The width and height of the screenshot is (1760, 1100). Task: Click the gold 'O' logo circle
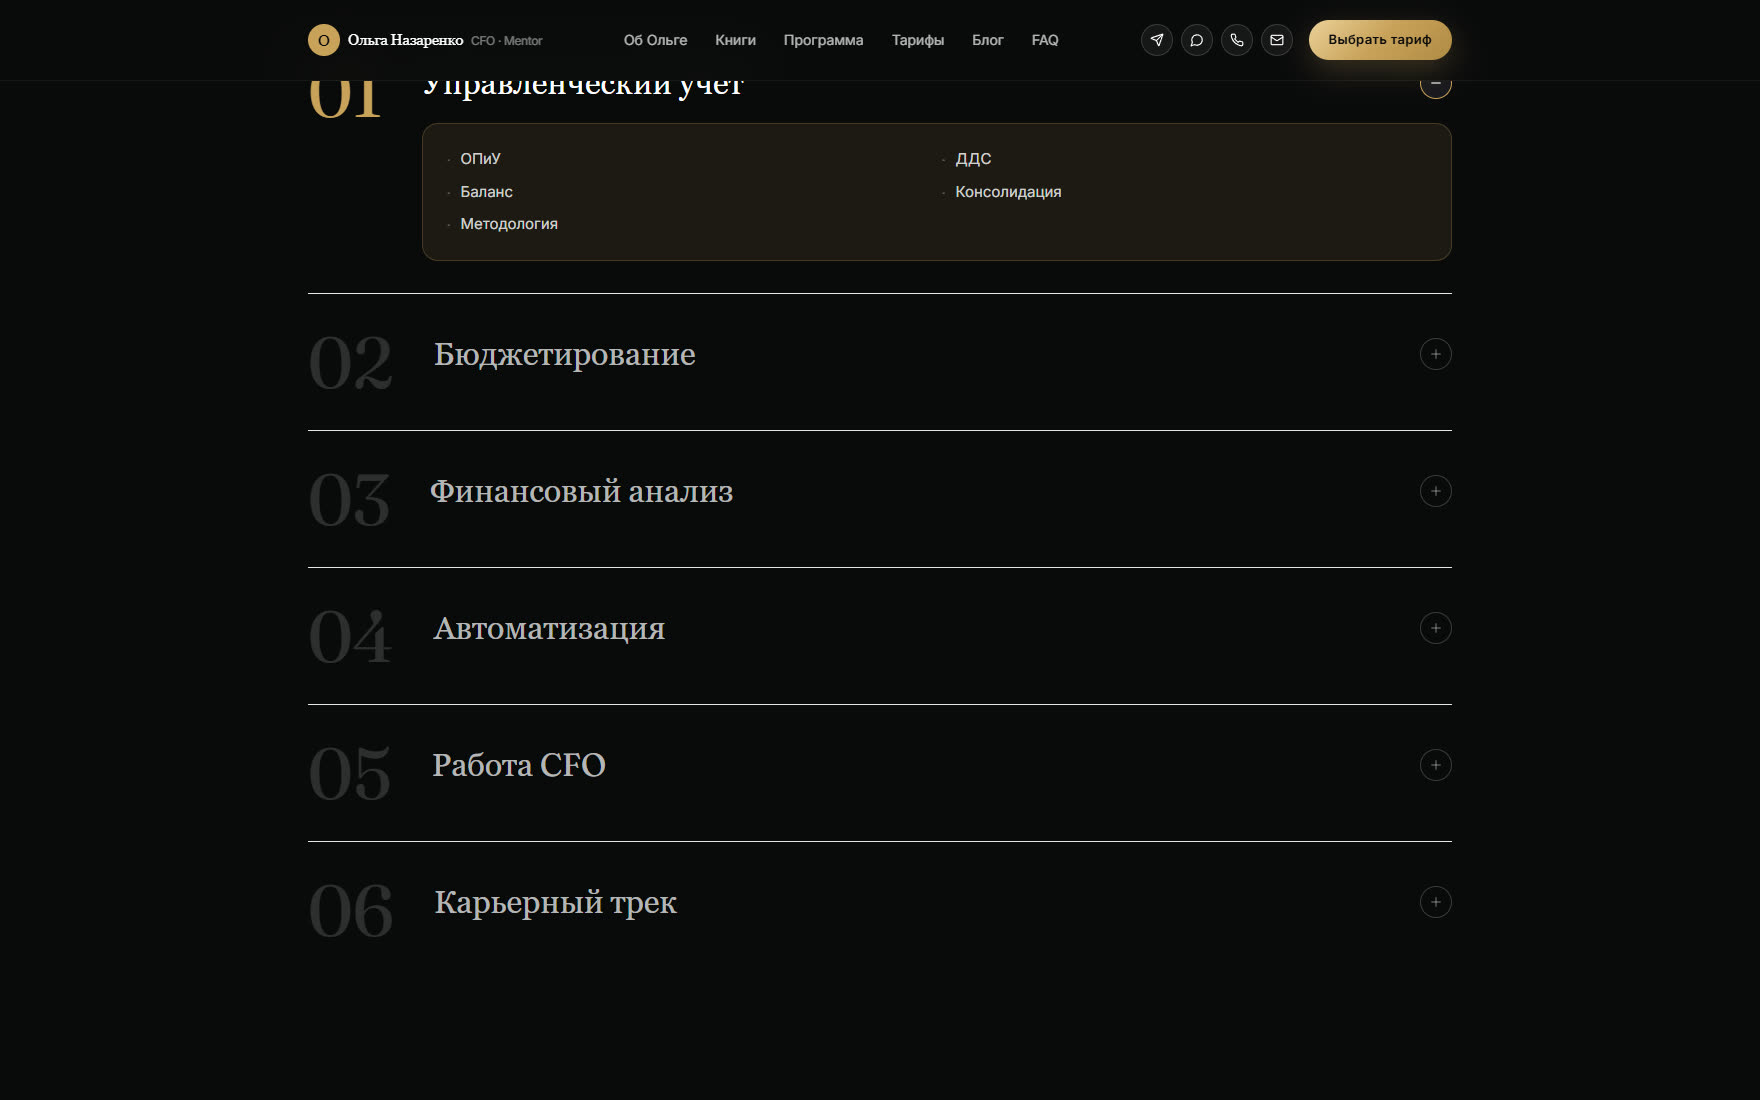click(x=324, y=40)
